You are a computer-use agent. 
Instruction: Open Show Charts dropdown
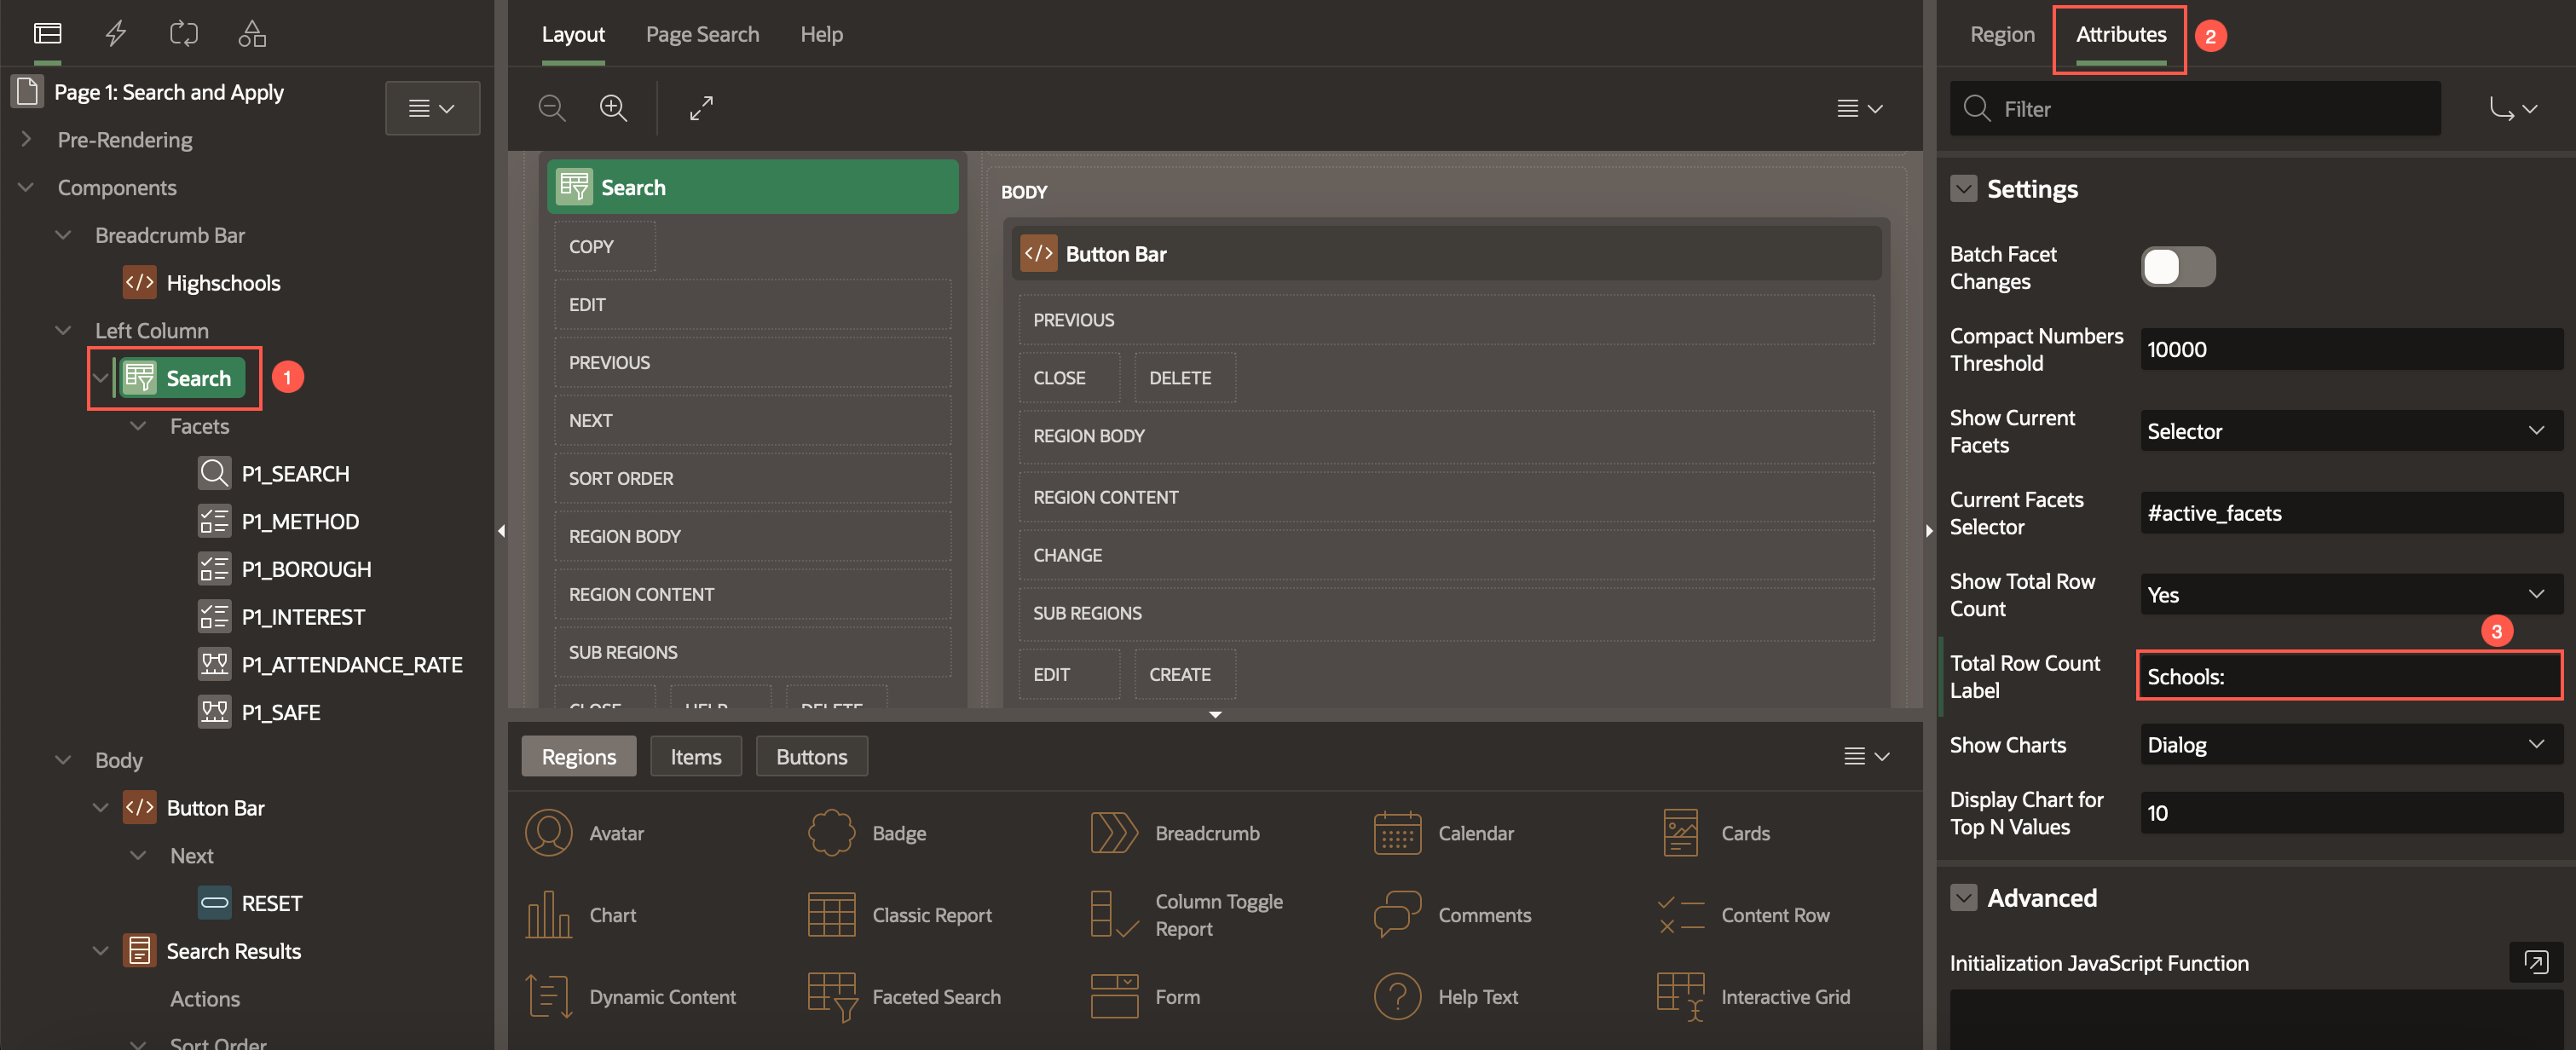2351,745
